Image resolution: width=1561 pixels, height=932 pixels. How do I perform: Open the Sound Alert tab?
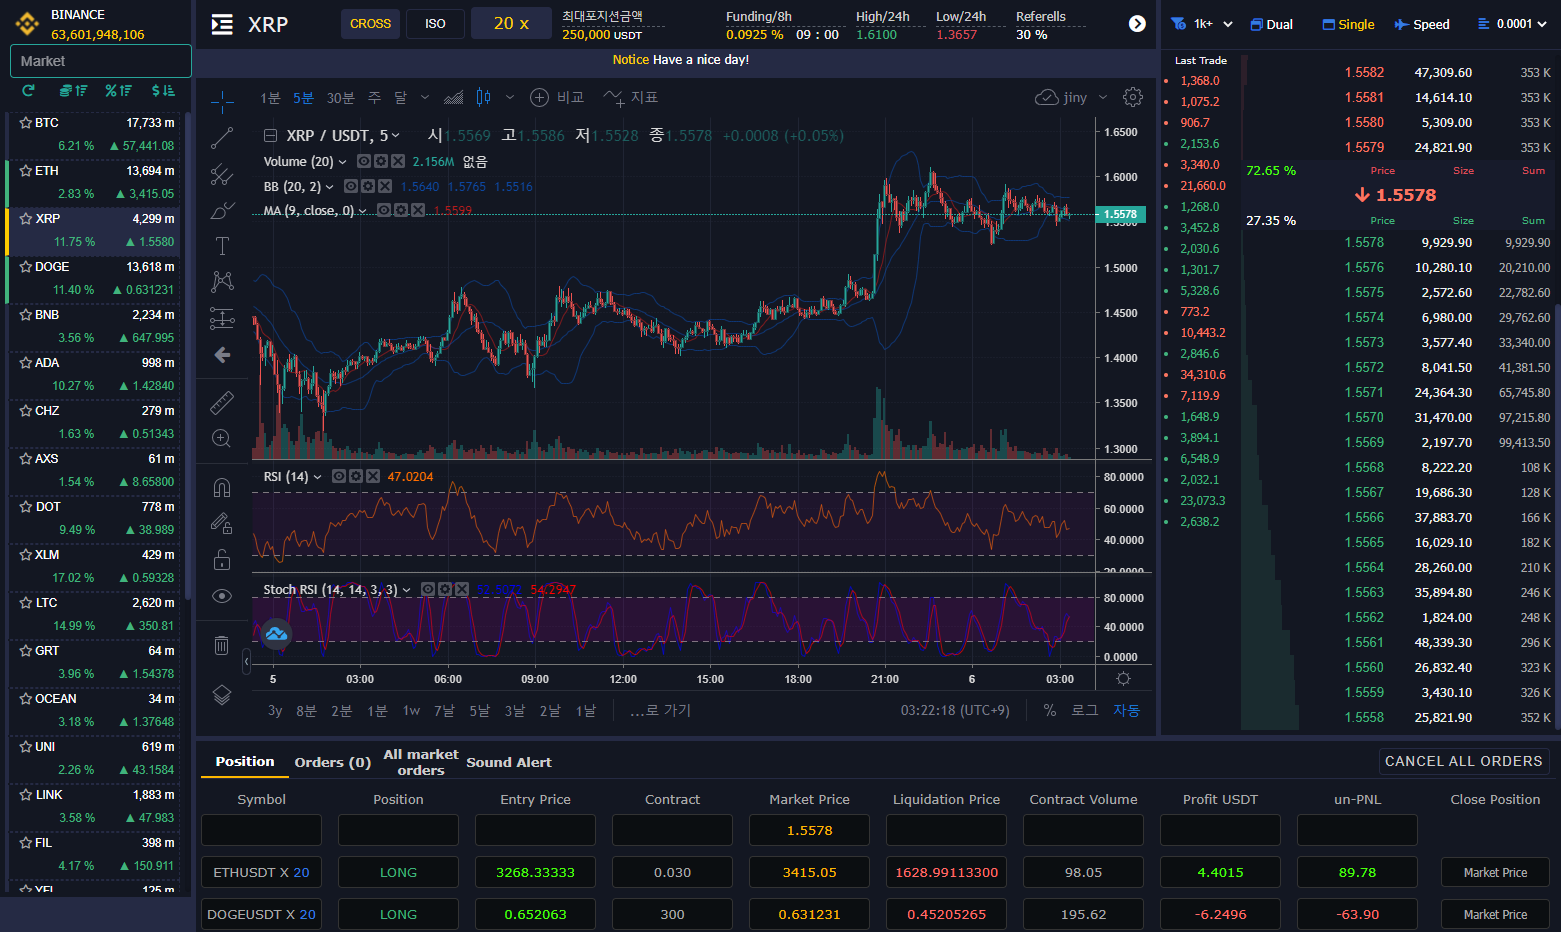click(x=508, y=762)
